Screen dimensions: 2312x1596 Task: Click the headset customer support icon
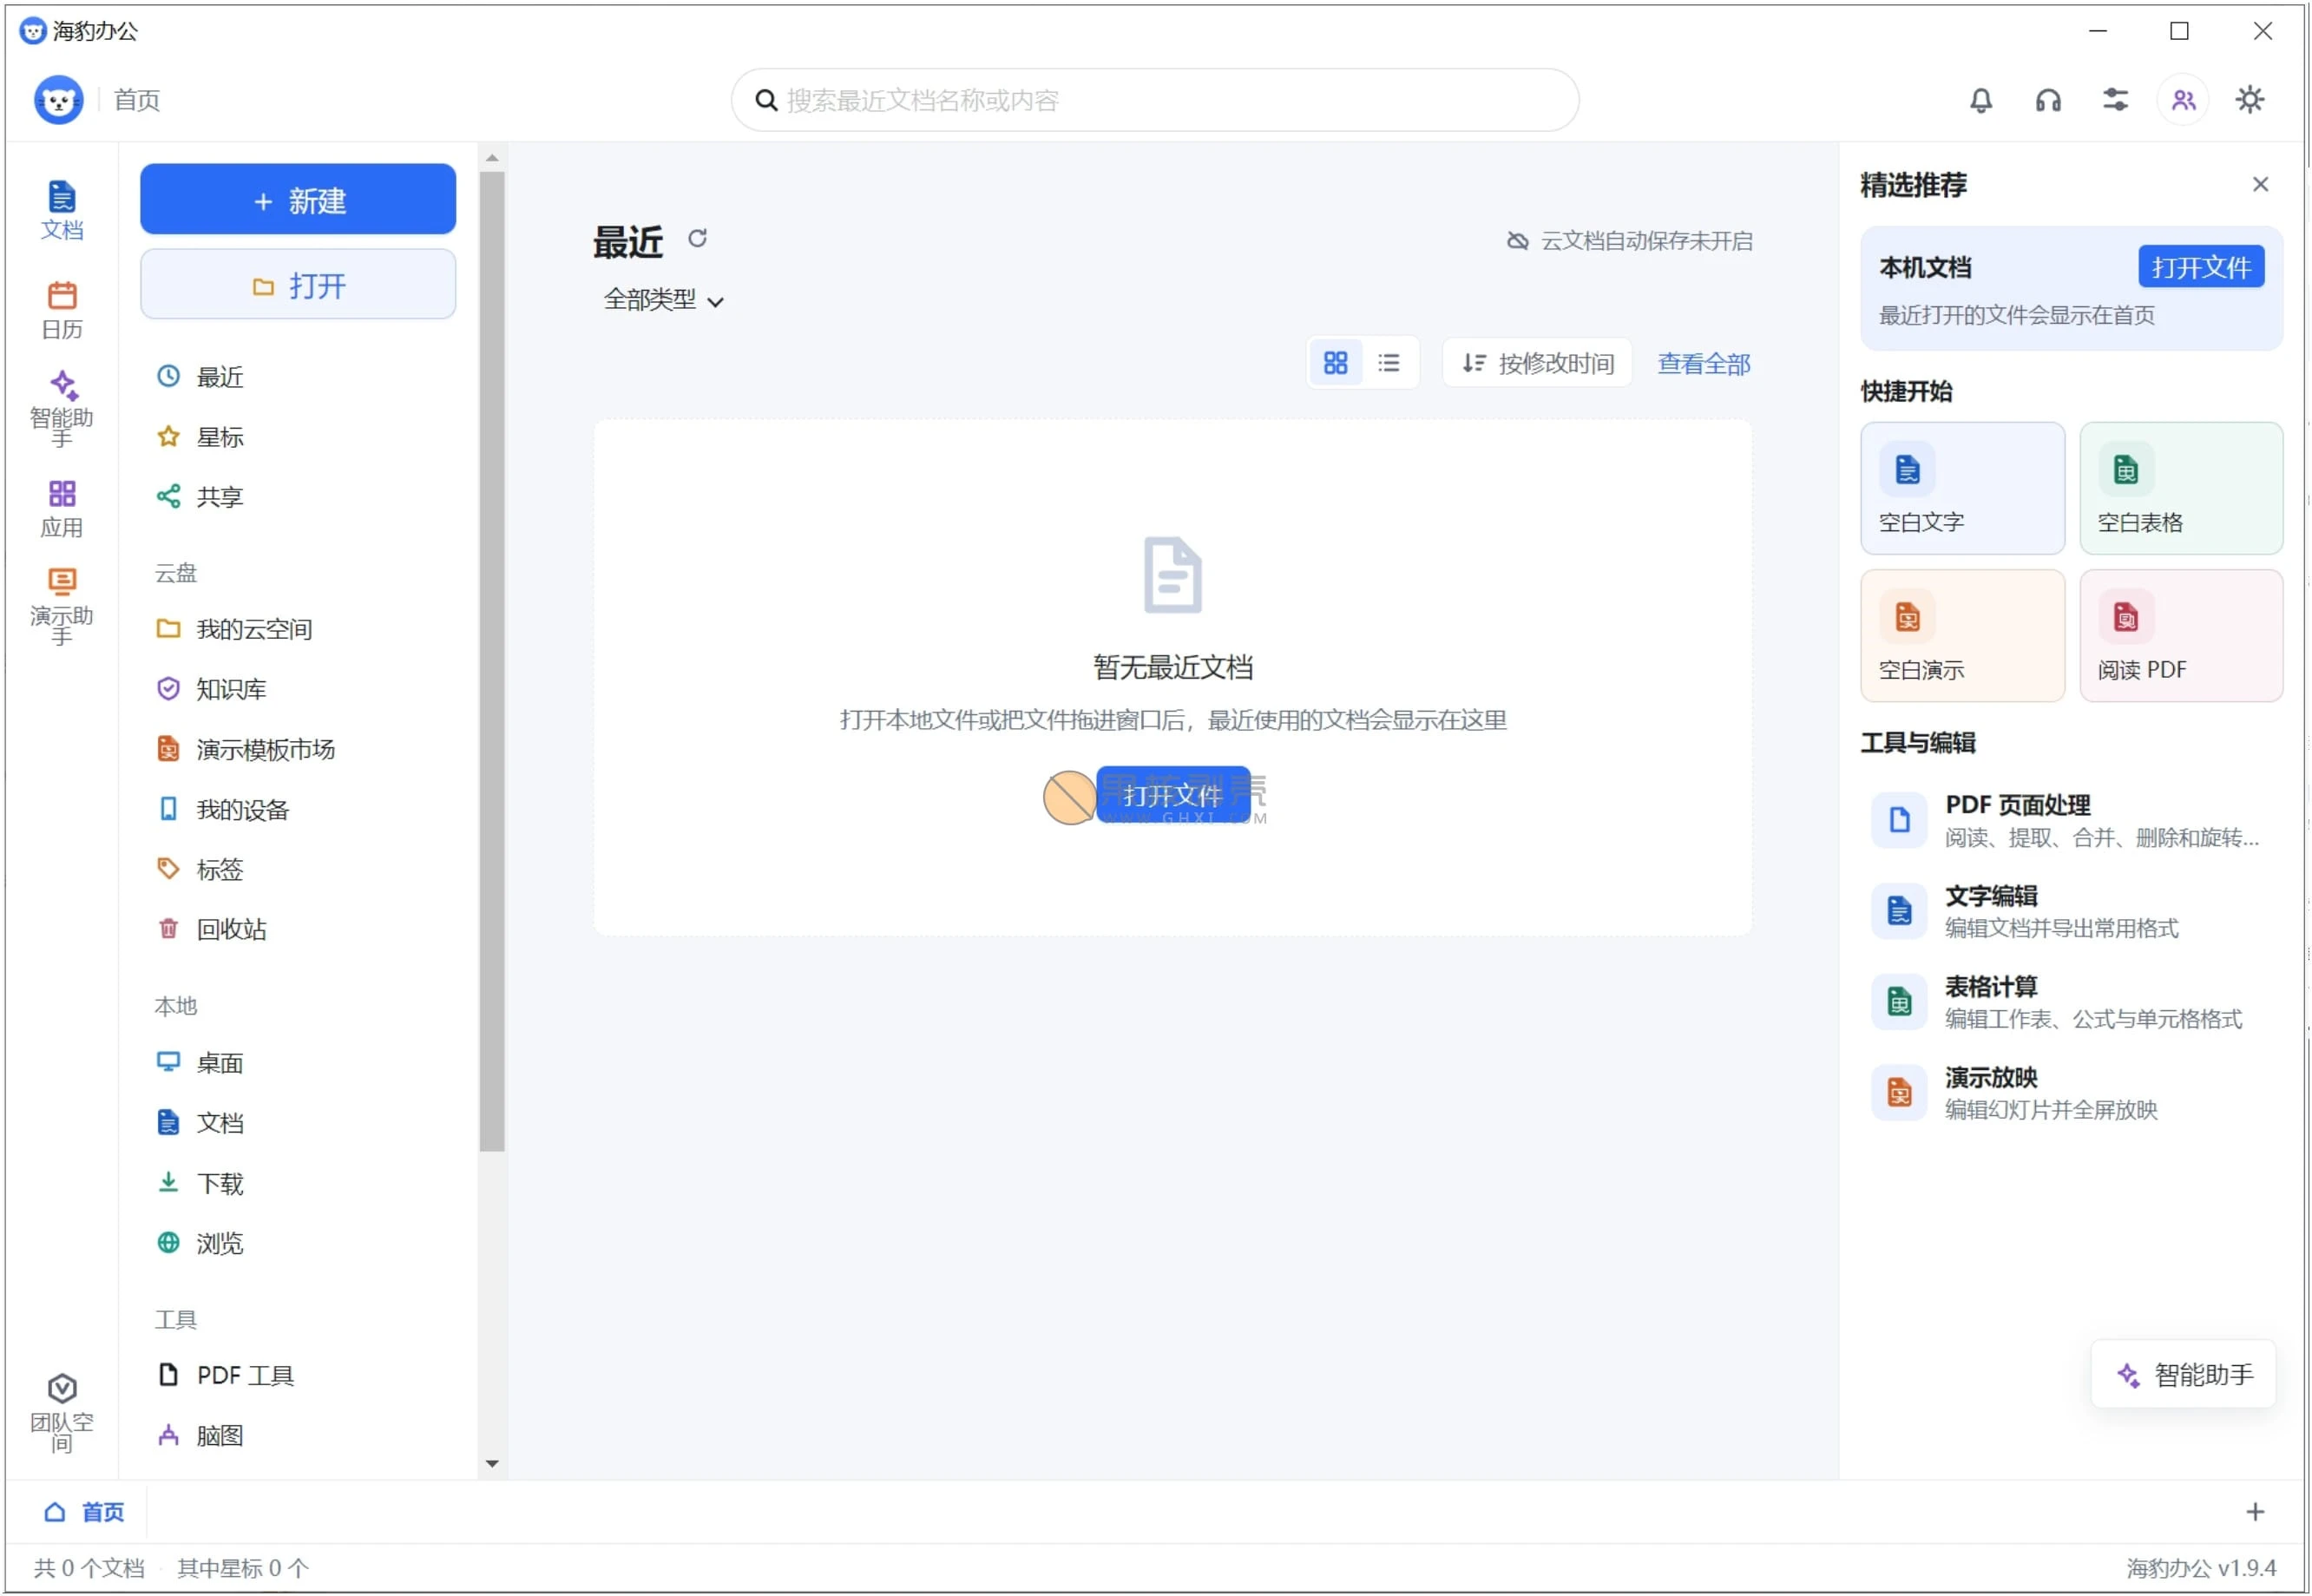tap(2047, 100)
